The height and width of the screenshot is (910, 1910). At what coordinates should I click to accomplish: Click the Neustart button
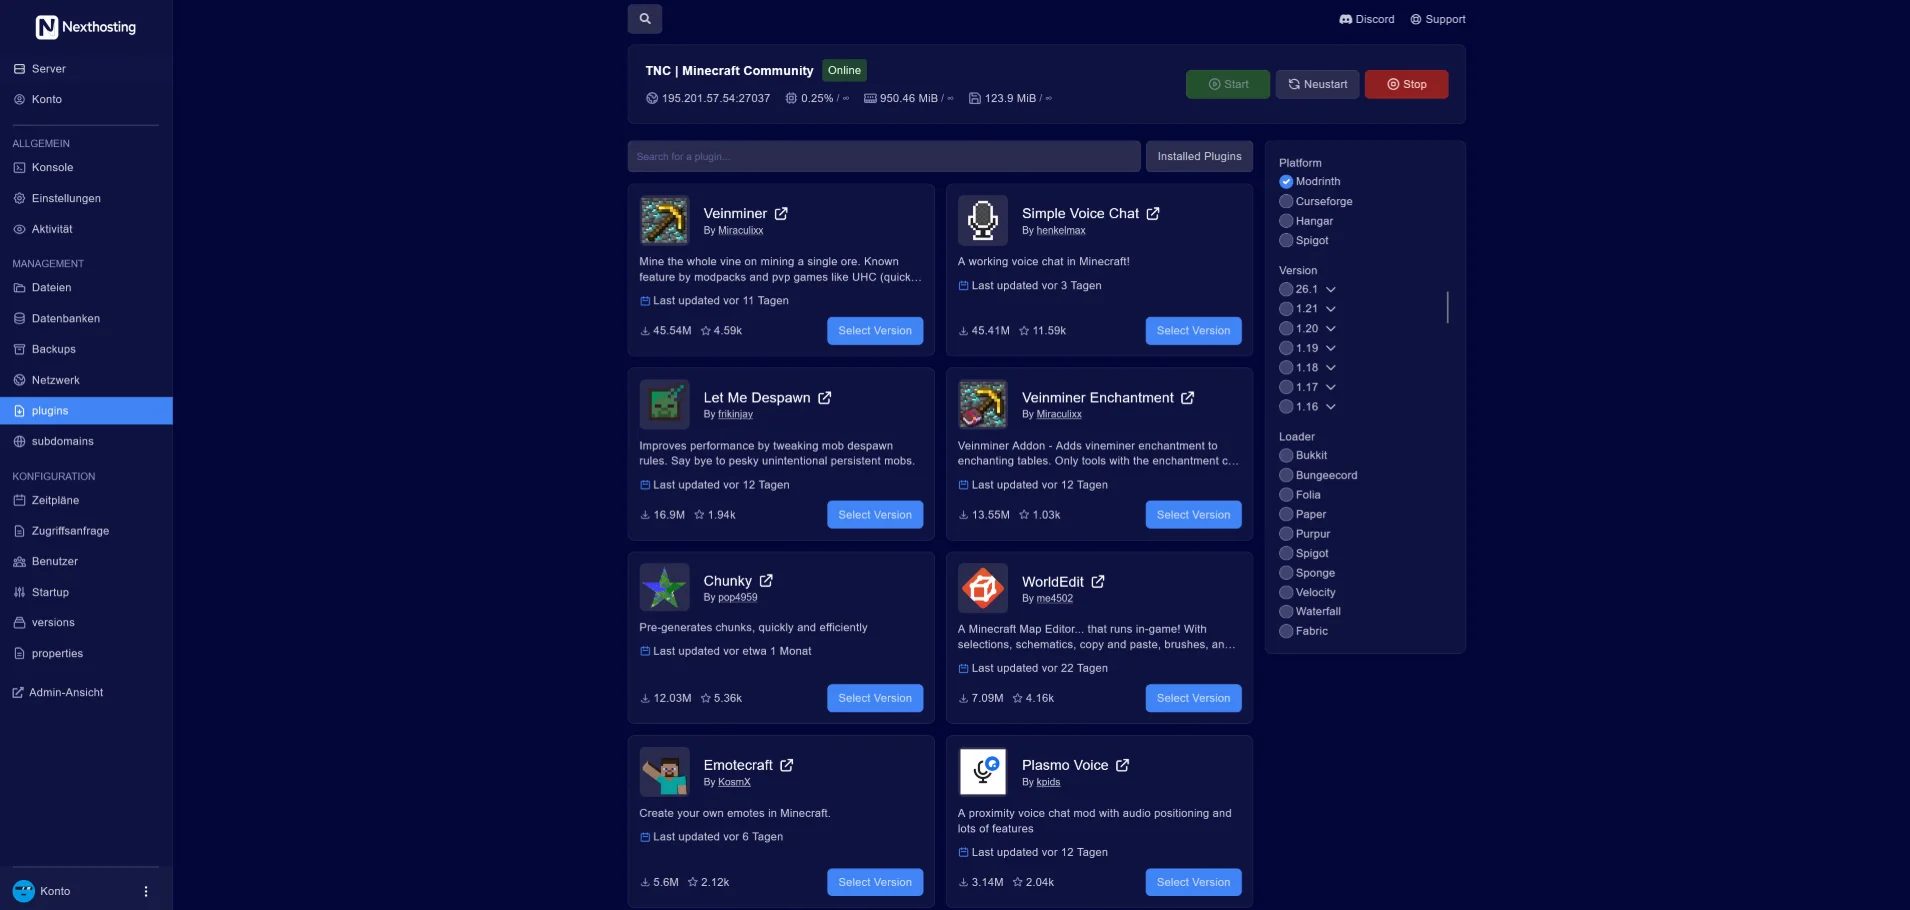click(x=1317, y=84)
